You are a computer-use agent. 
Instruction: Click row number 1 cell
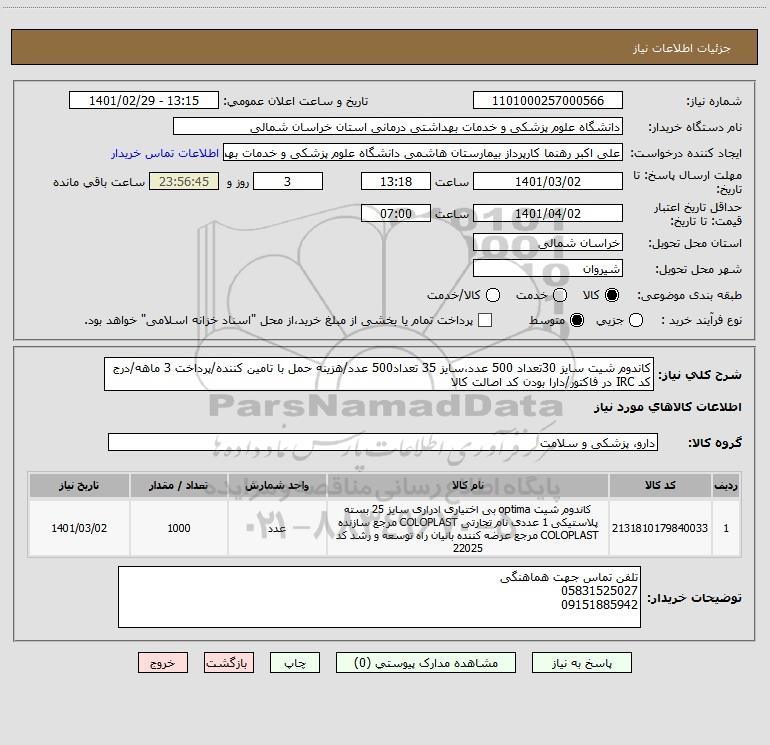click(x=726, y=528)
